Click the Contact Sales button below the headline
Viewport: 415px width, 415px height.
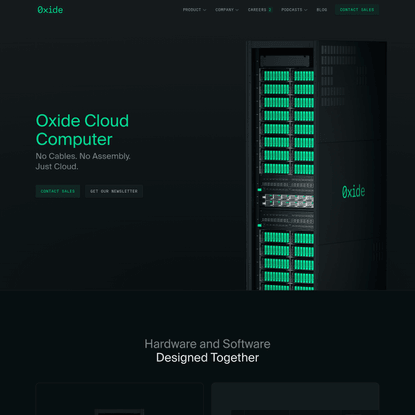pyautogui.click(x=58, y=191)
